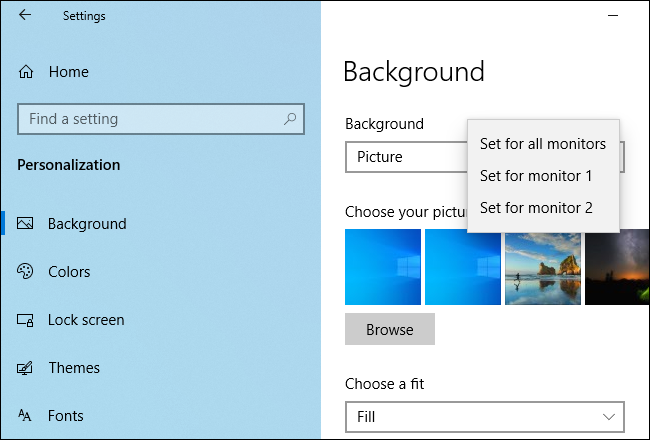Click the magnifier icon in search box
This screenshot has height=440, width=650.
(290, 119)
